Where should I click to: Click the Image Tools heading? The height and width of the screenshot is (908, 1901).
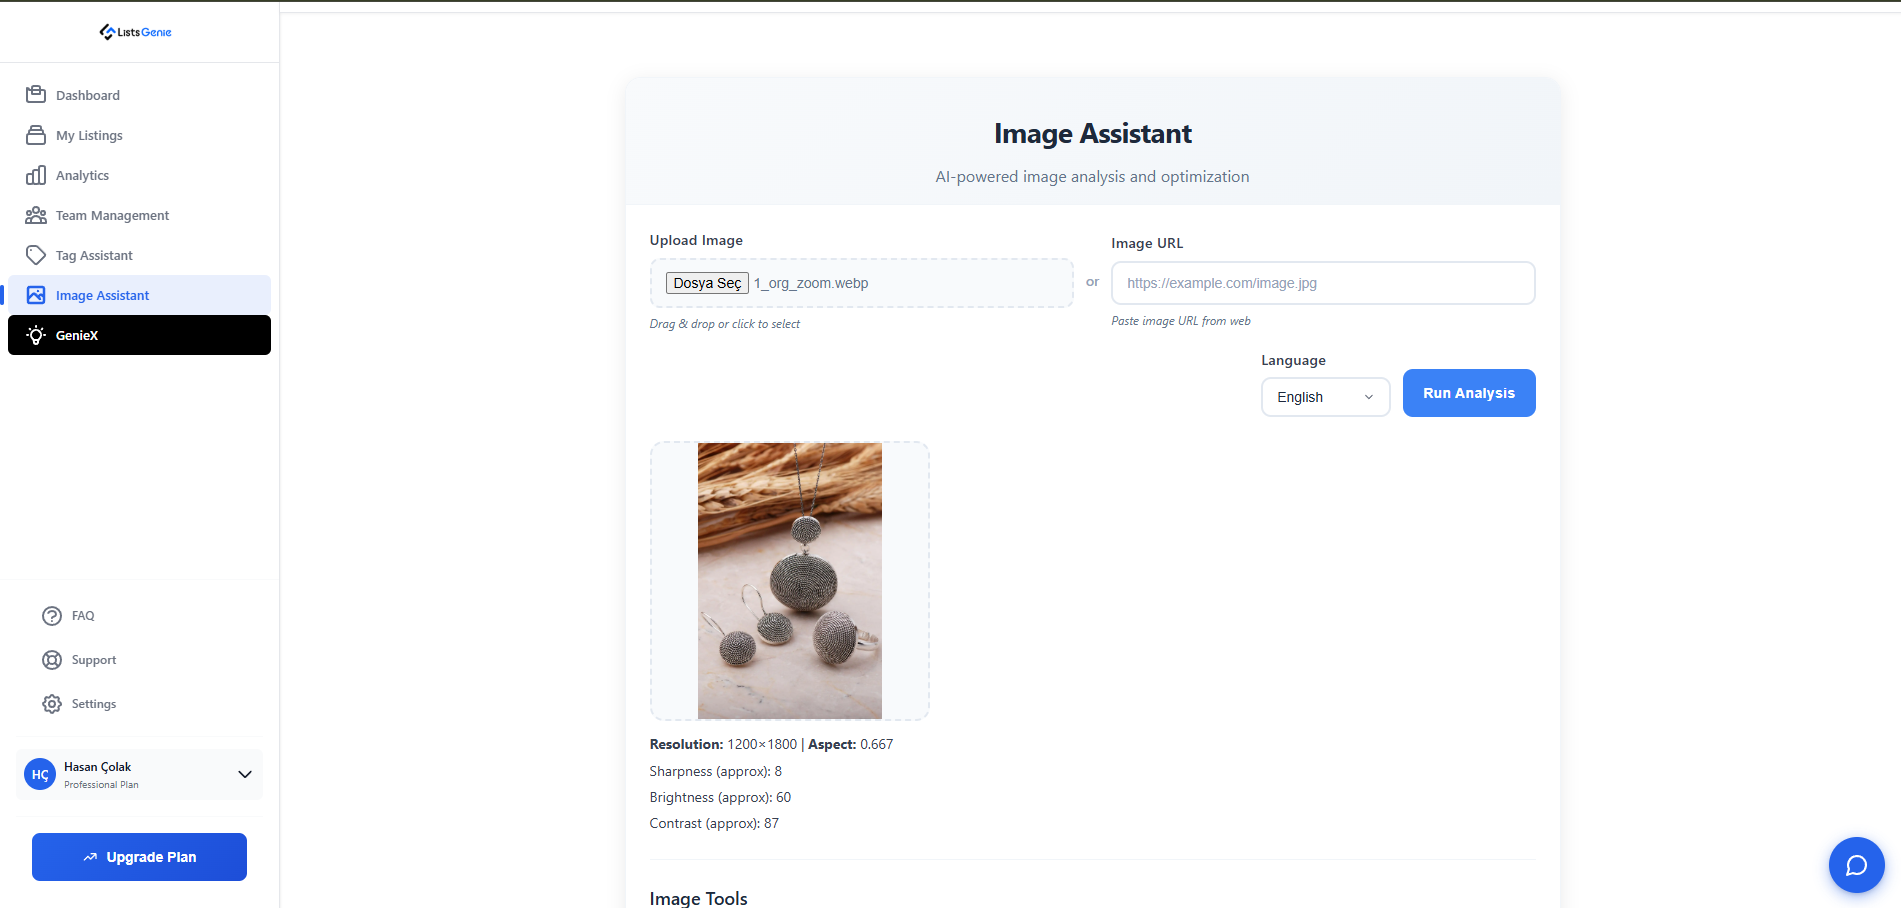[698, 898]
